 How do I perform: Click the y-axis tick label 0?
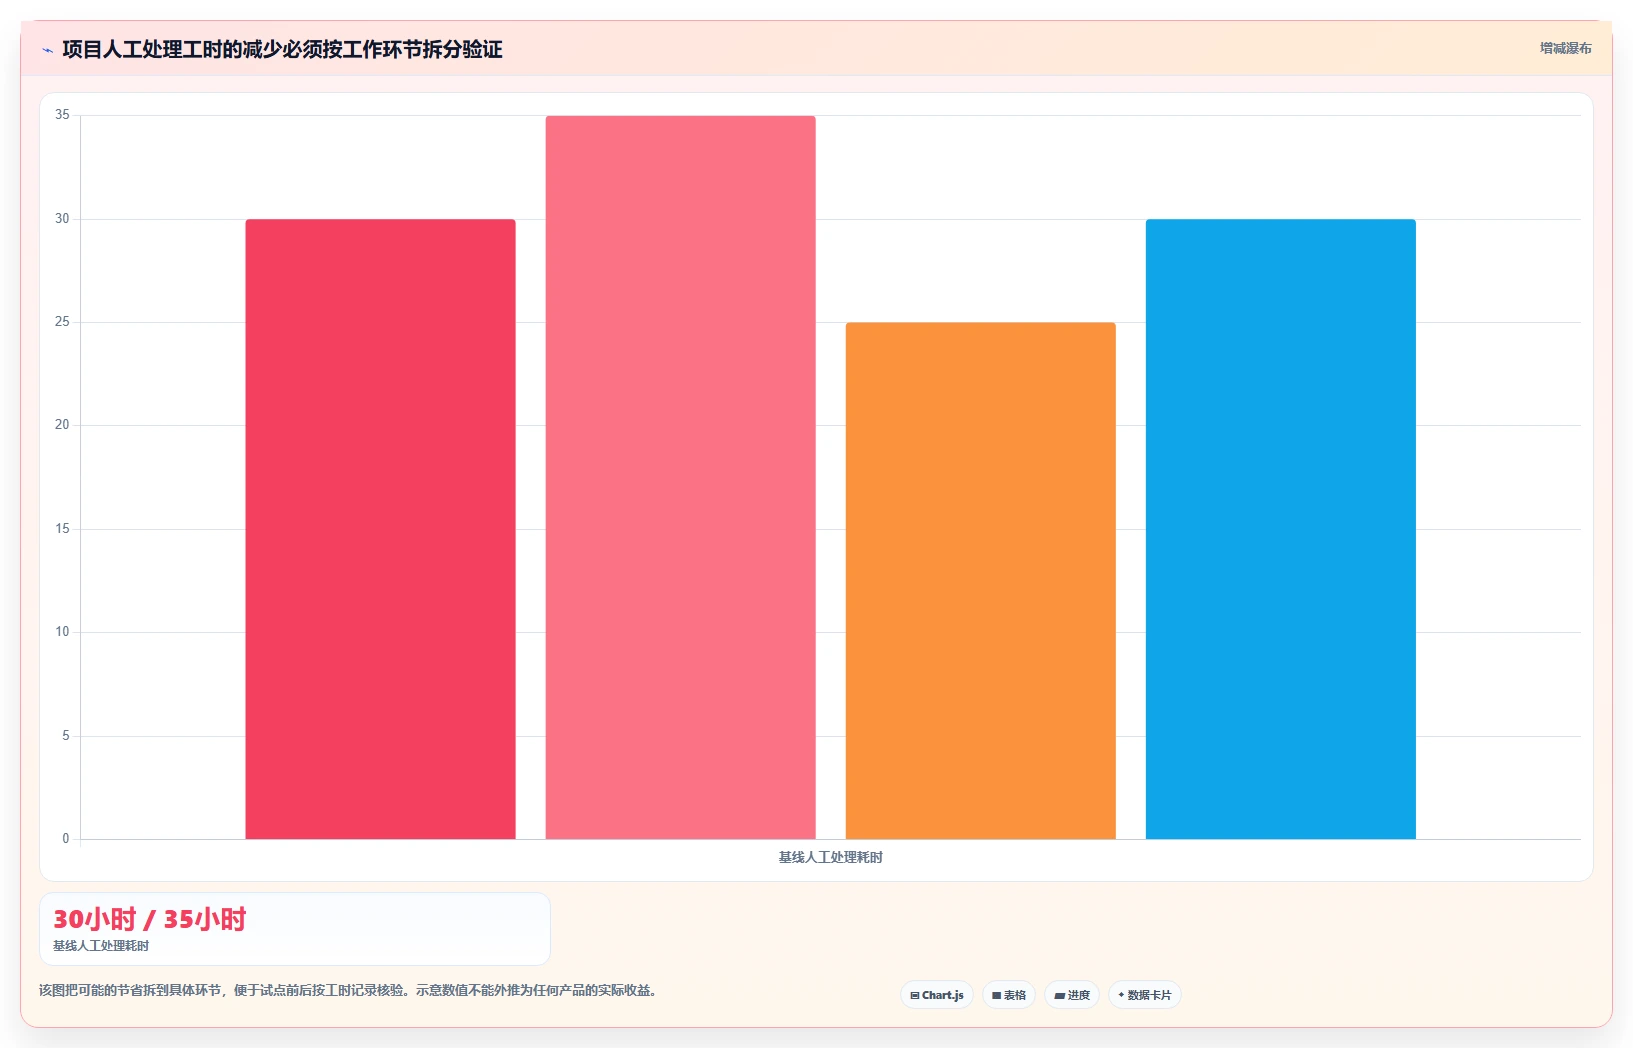66,839
